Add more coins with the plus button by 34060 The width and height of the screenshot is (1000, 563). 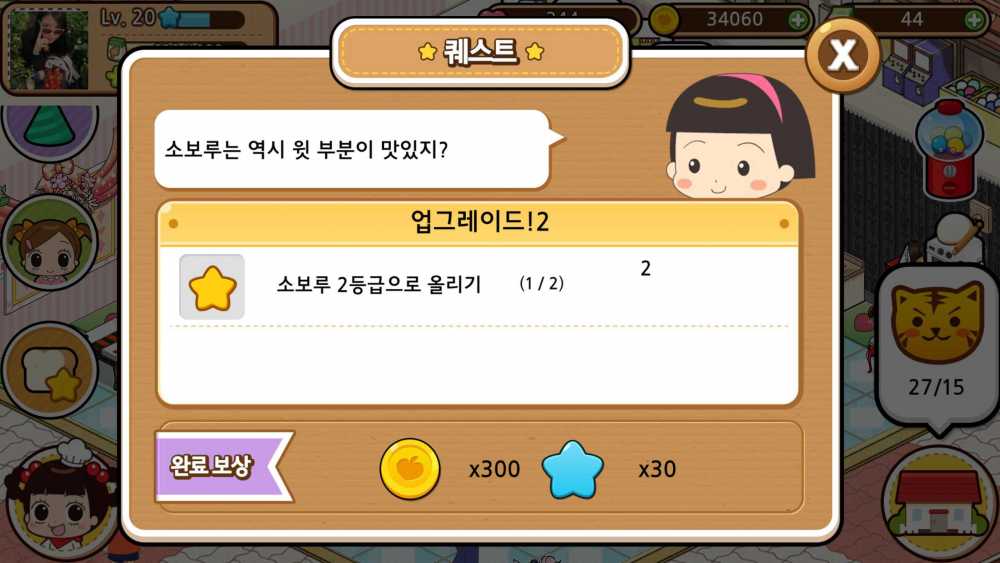click(797, 20)
